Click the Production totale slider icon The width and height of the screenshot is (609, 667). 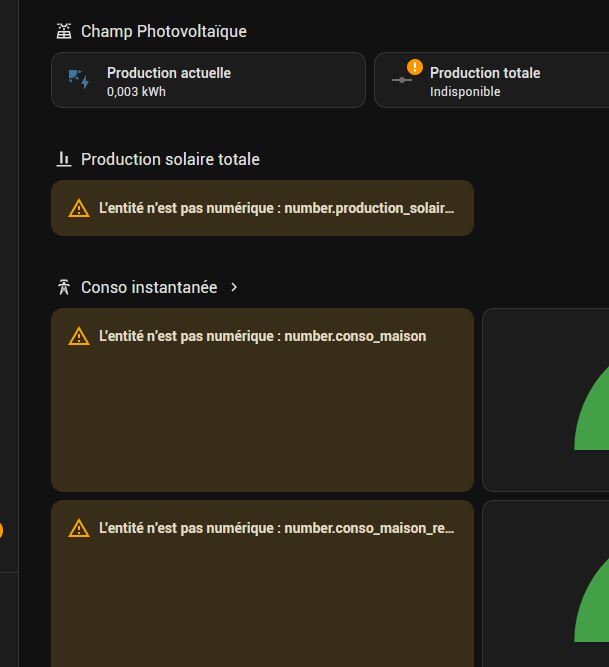[402, 81]
